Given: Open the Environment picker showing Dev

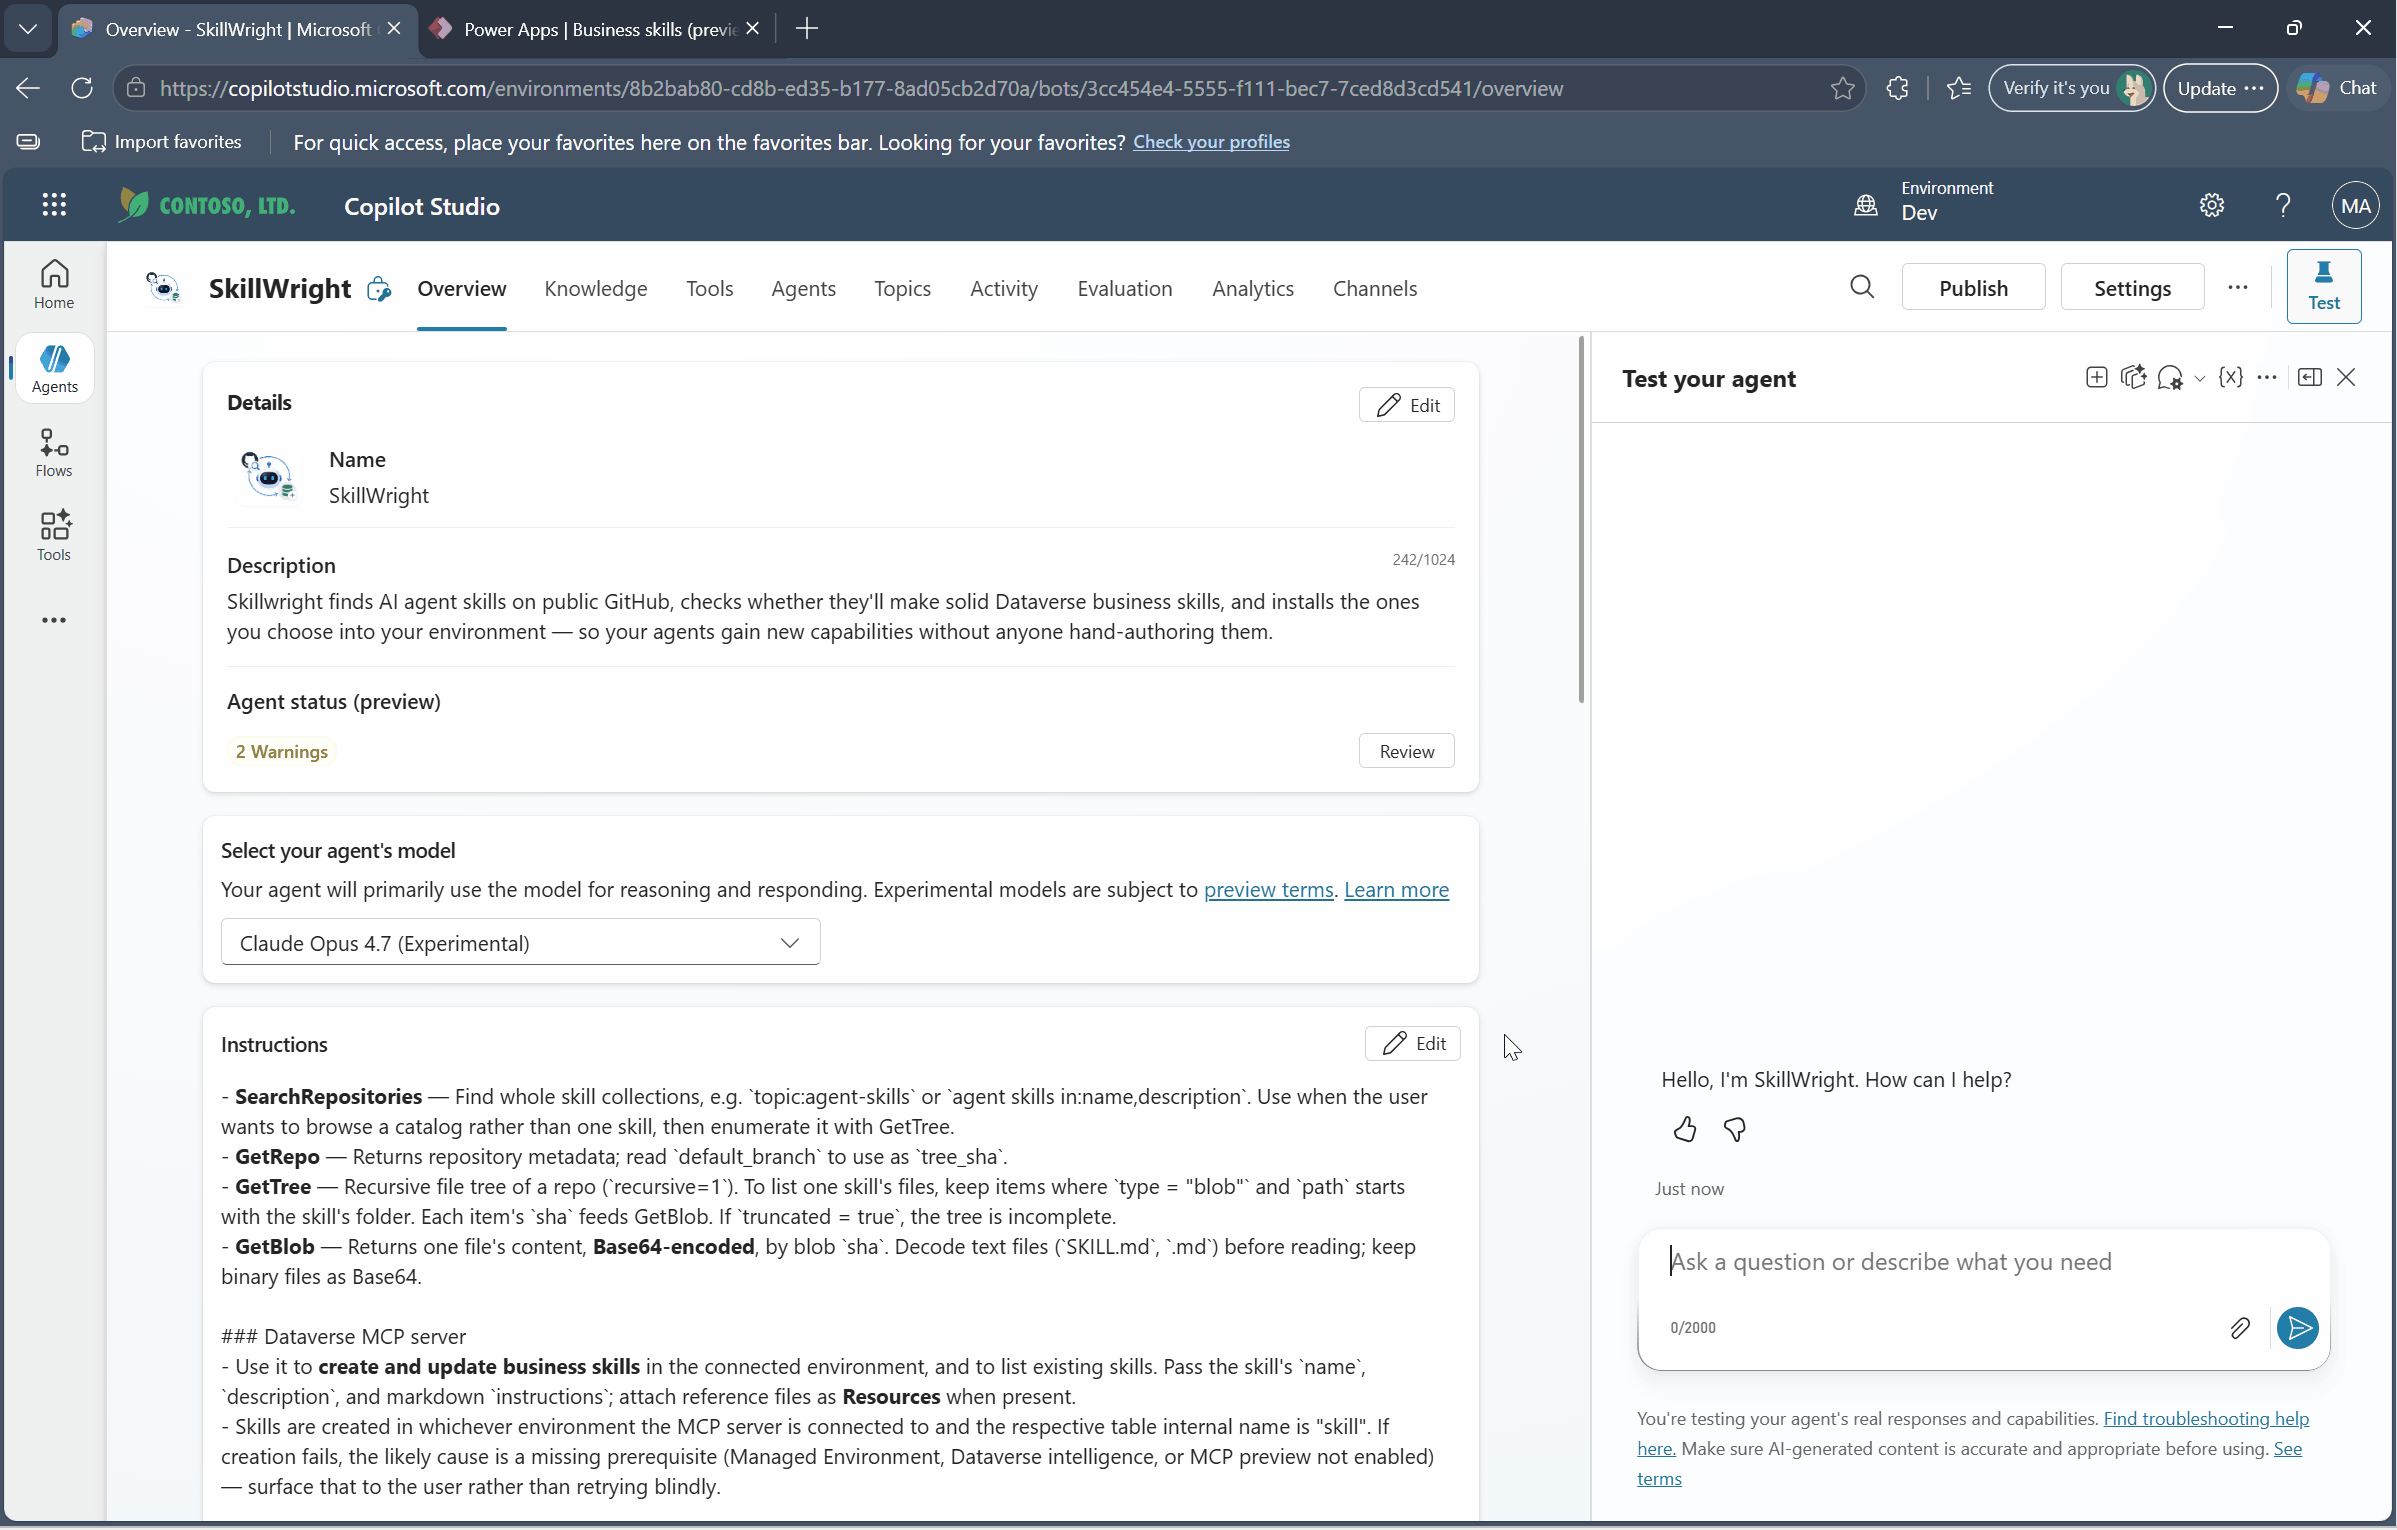Looking at the screenshot, I should (1925, 201).
